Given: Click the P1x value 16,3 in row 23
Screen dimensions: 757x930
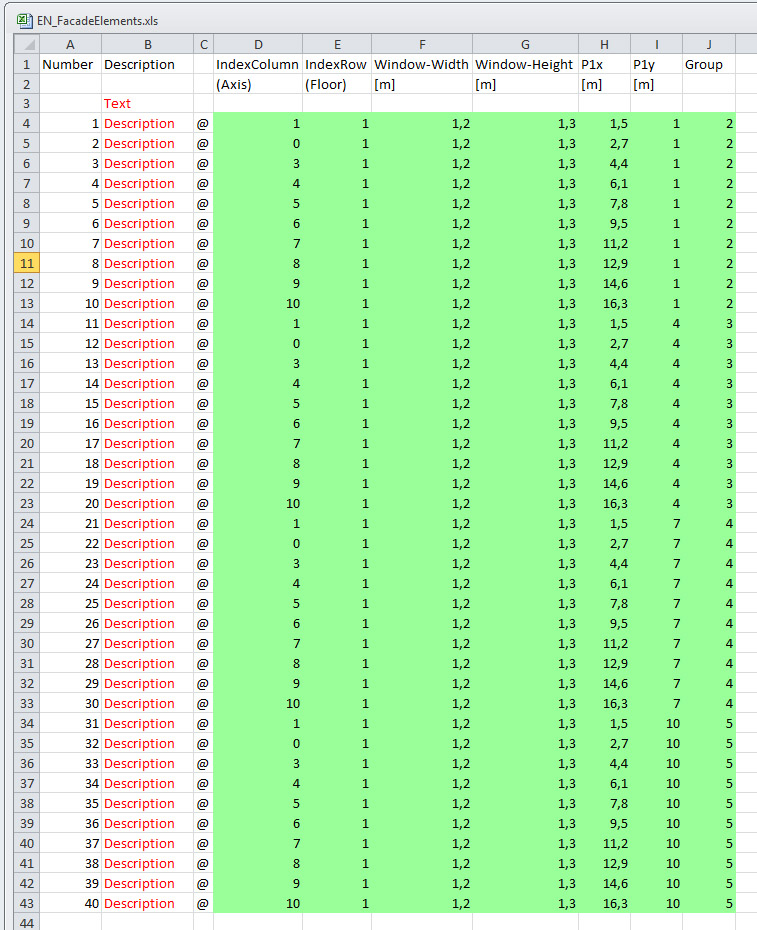Looking at the screenshot, I should 604,504.
